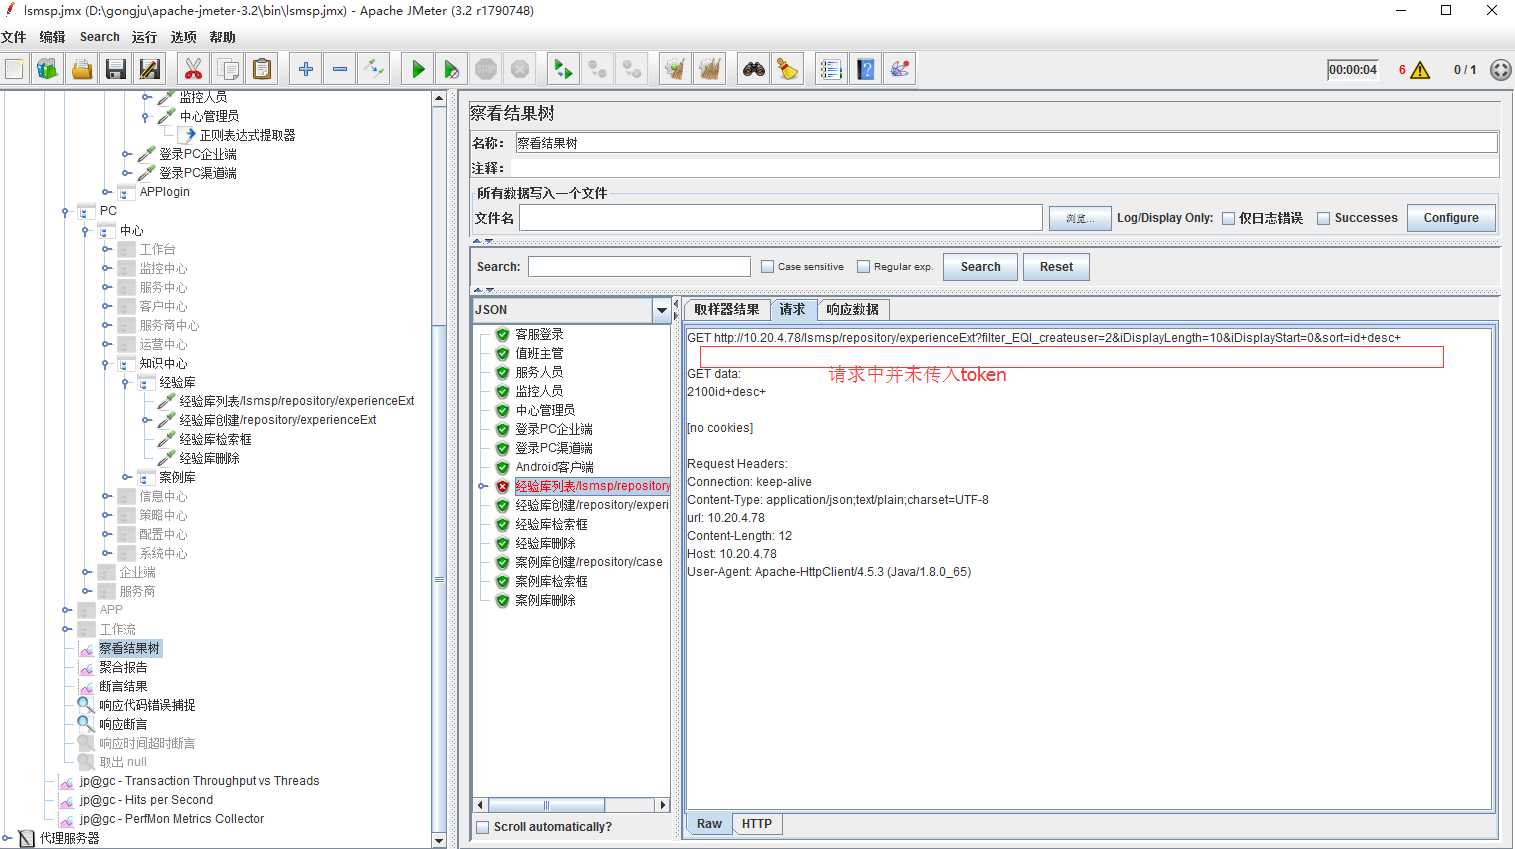Cut with the scissors toolbar icon

pos(193,69)
